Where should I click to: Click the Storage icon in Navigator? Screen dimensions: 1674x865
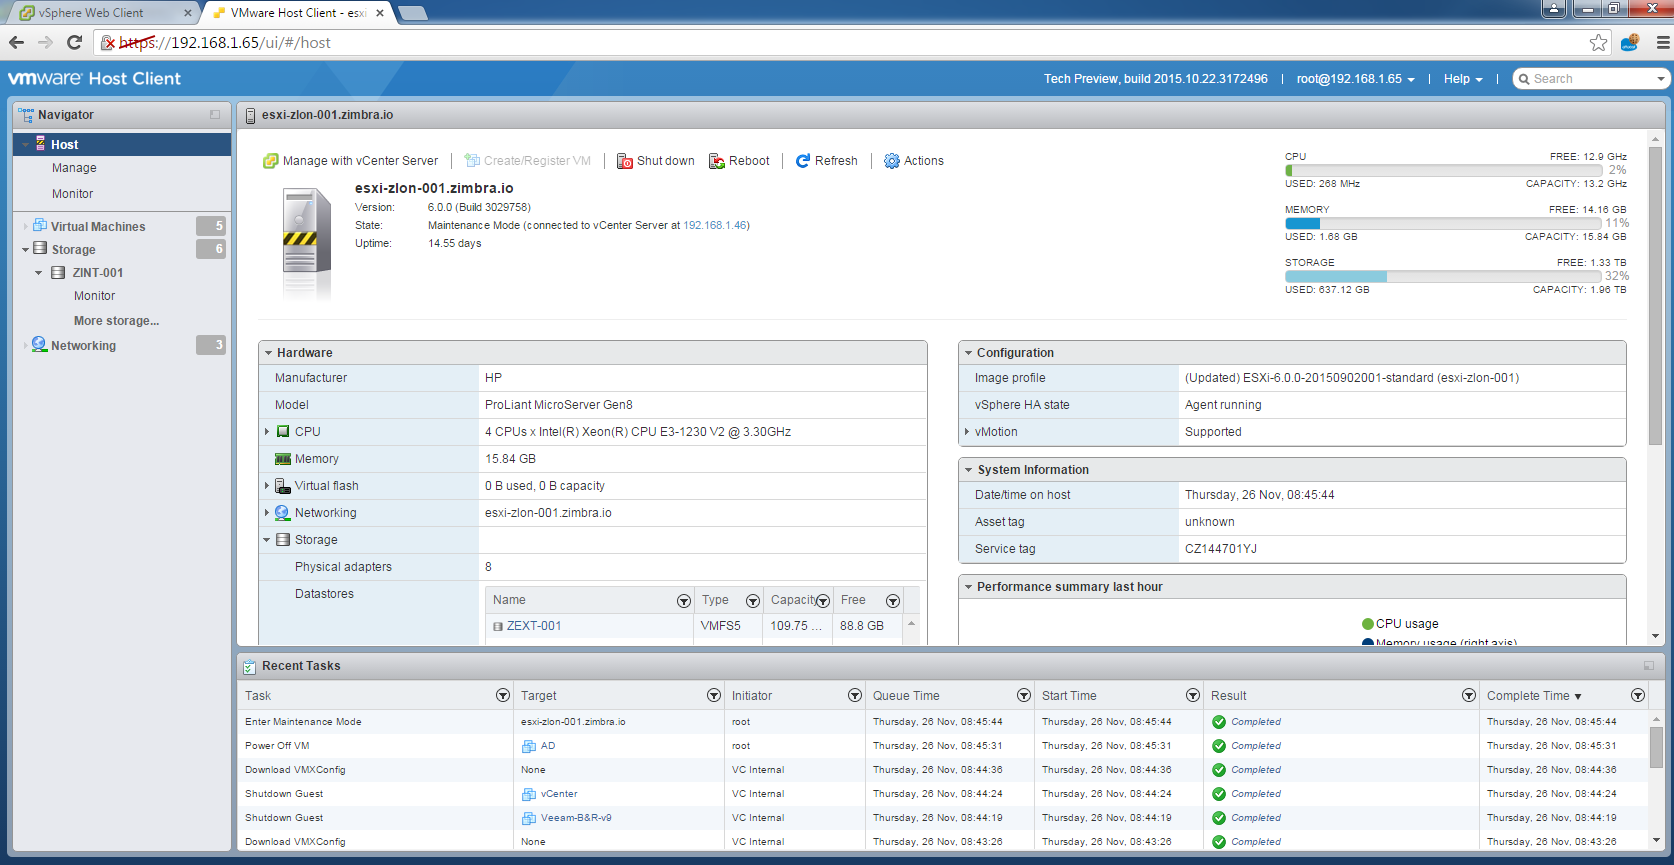40,249
